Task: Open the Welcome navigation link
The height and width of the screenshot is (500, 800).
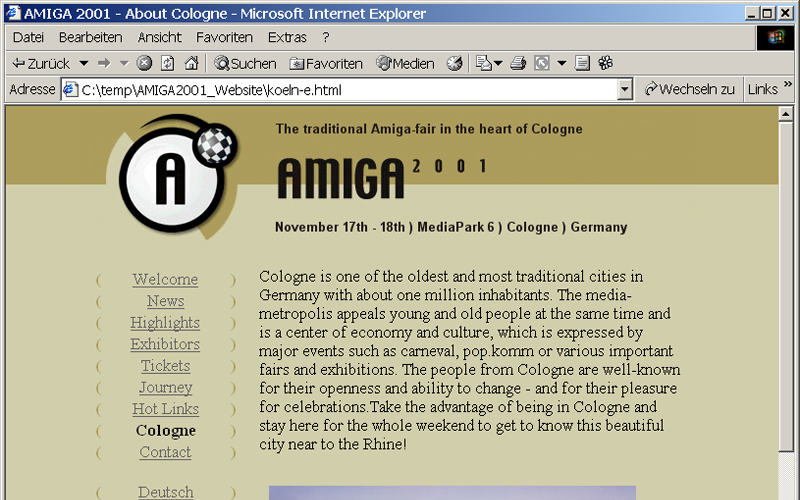Action: pos(165,280)
